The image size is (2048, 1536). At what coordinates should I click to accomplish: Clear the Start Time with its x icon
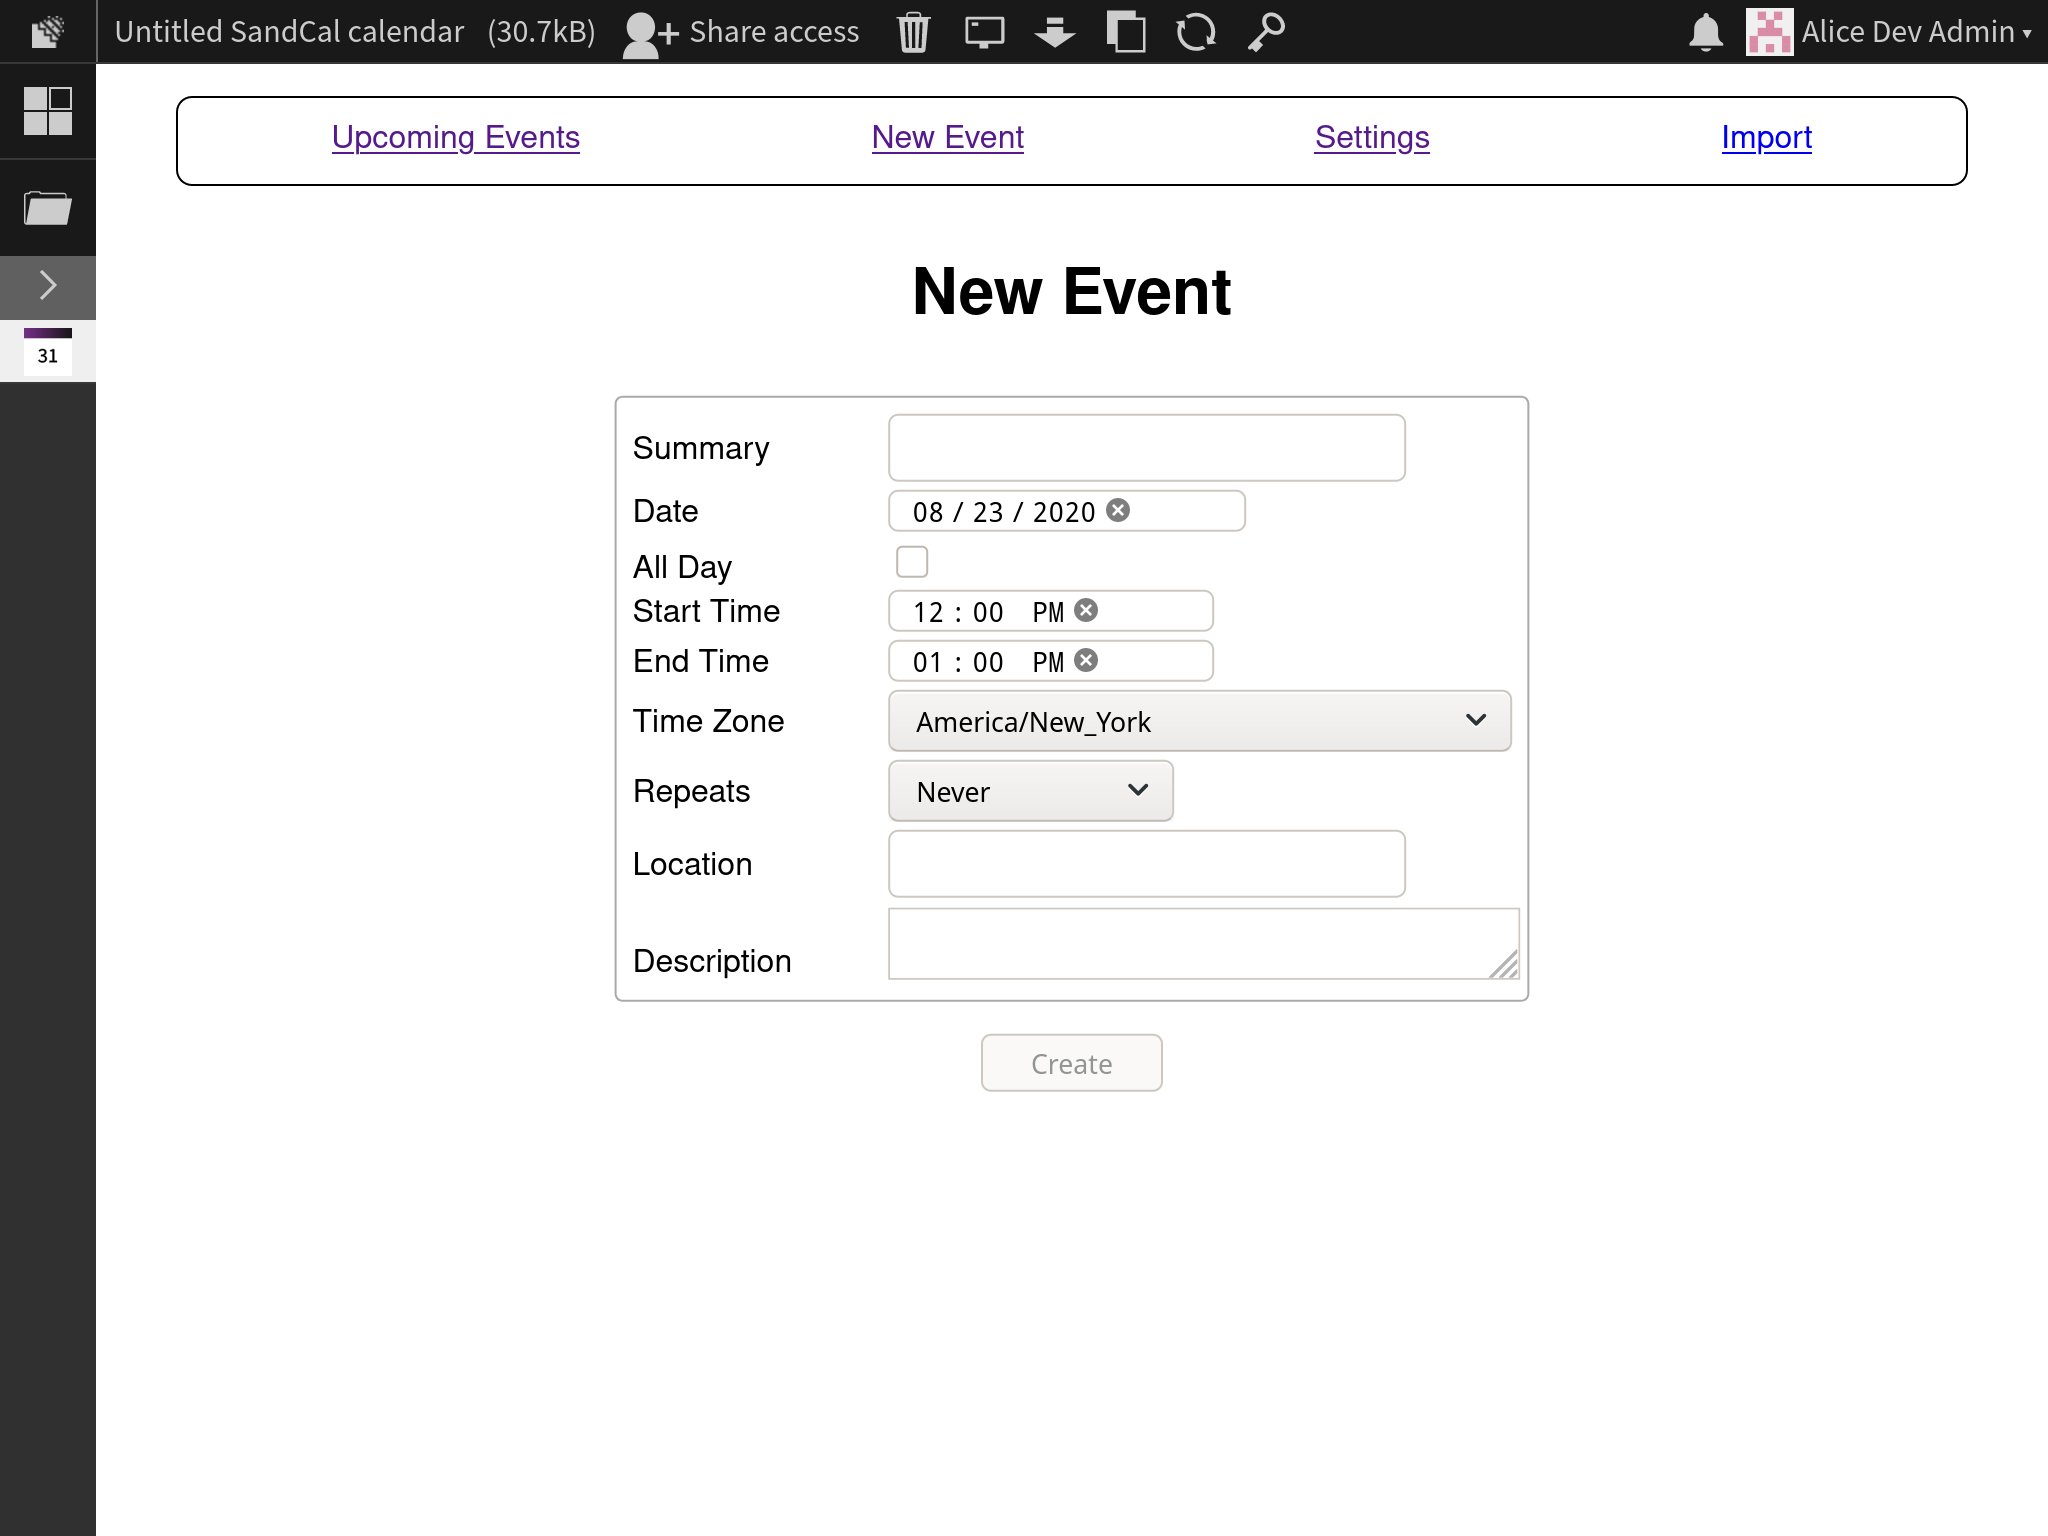1087,610
